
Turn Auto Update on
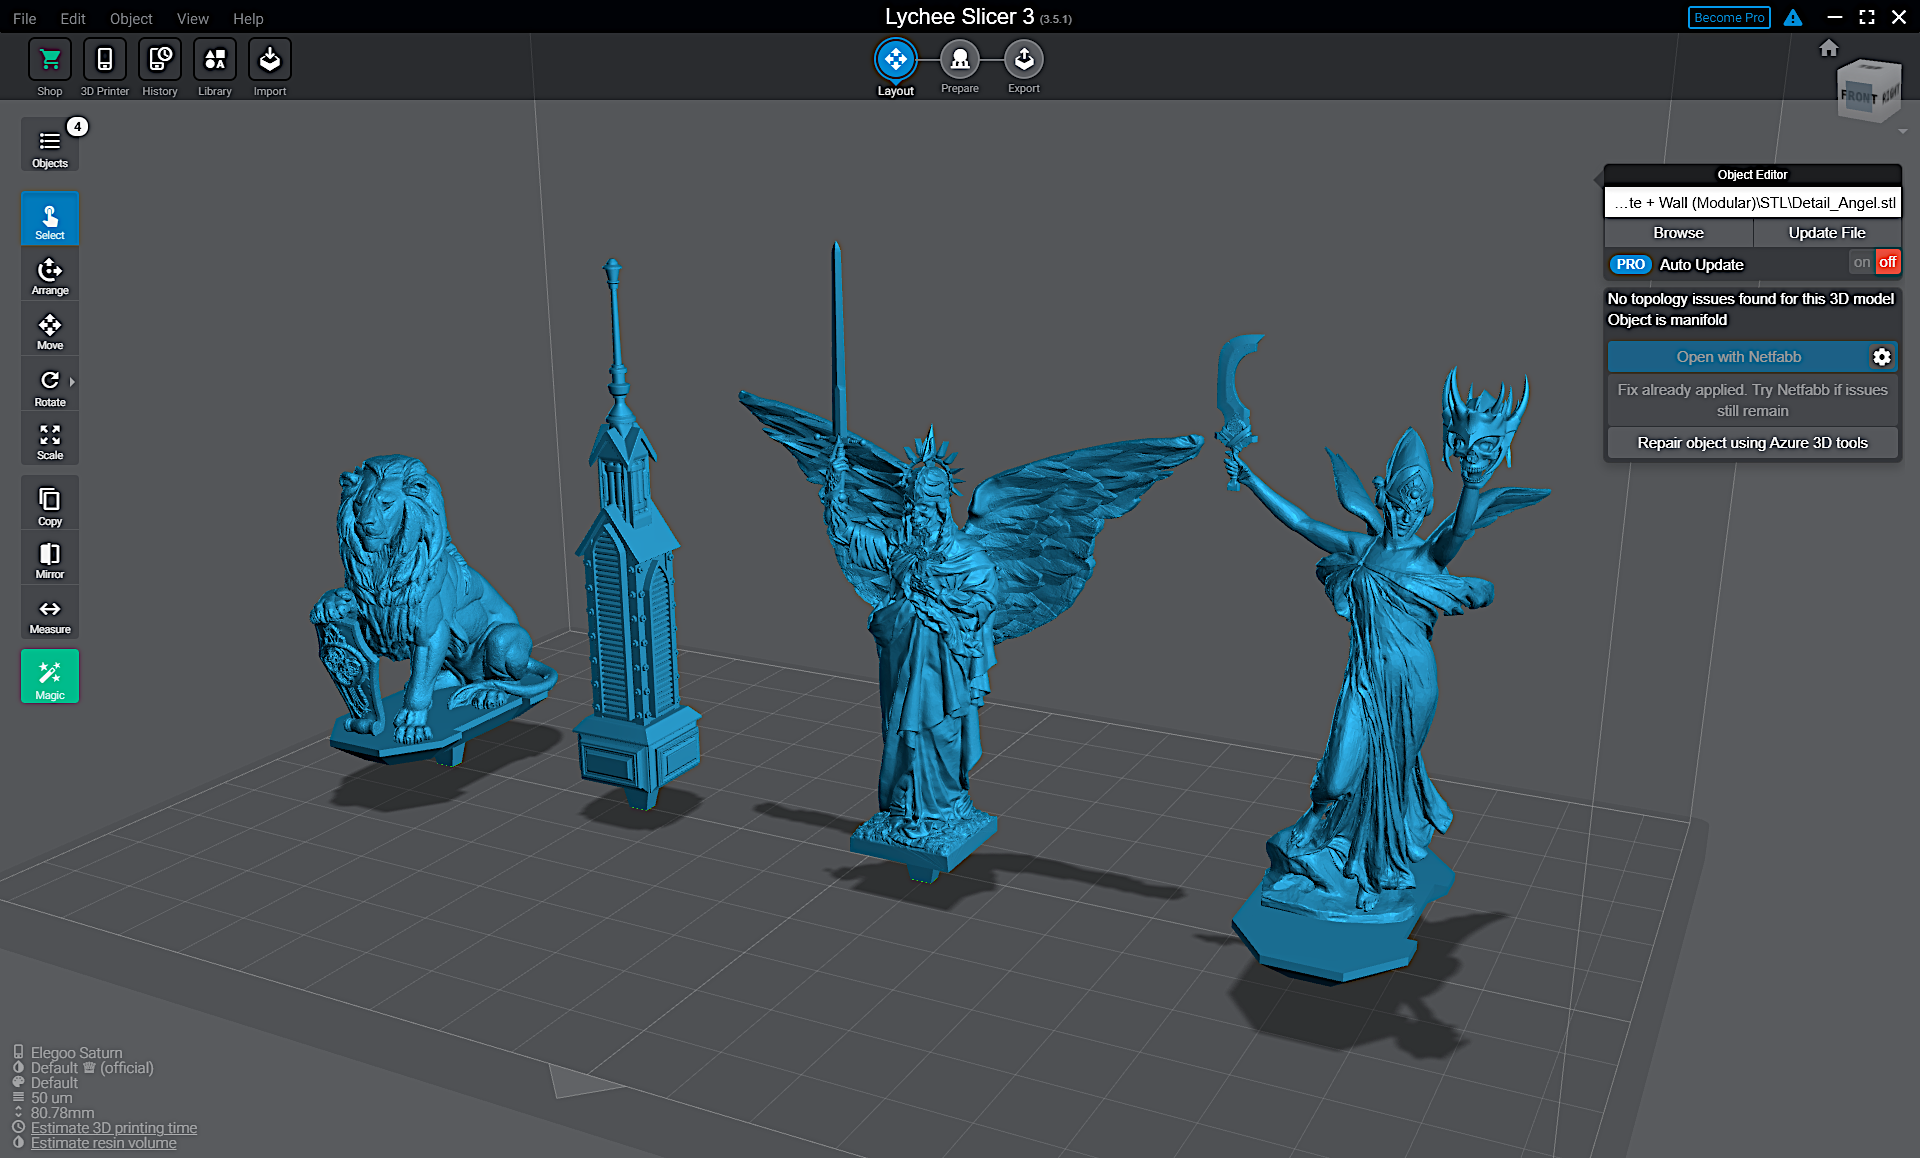pyautogui.click(x=1861, y=263)
